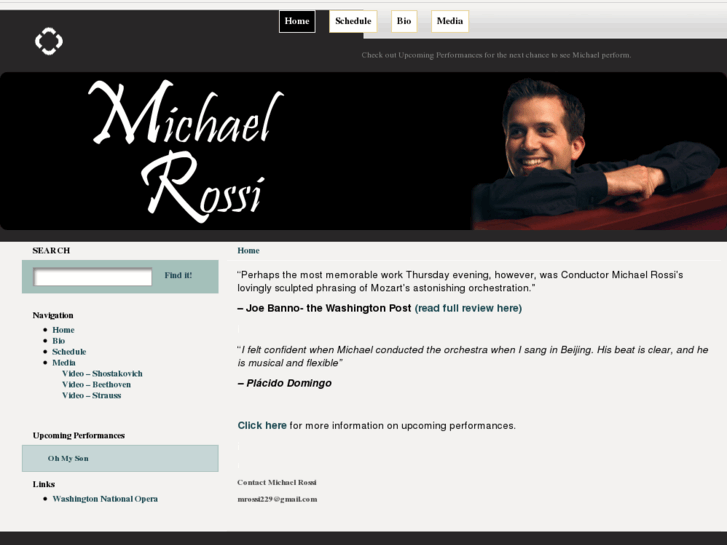
Task: Click the circular site logo icon
Action: click(x=49, y=41)
